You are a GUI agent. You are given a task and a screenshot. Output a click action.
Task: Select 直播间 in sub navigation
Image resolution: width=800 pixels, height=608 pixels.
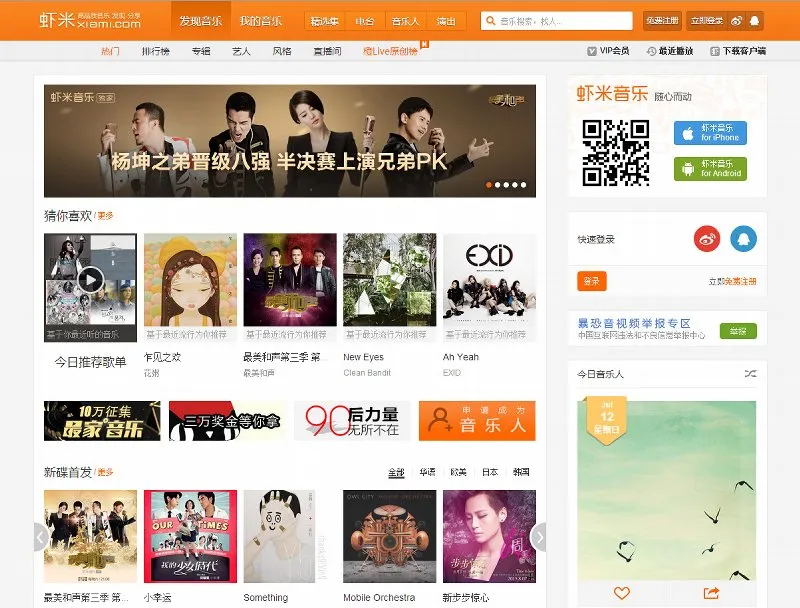(x=327, y=51)
